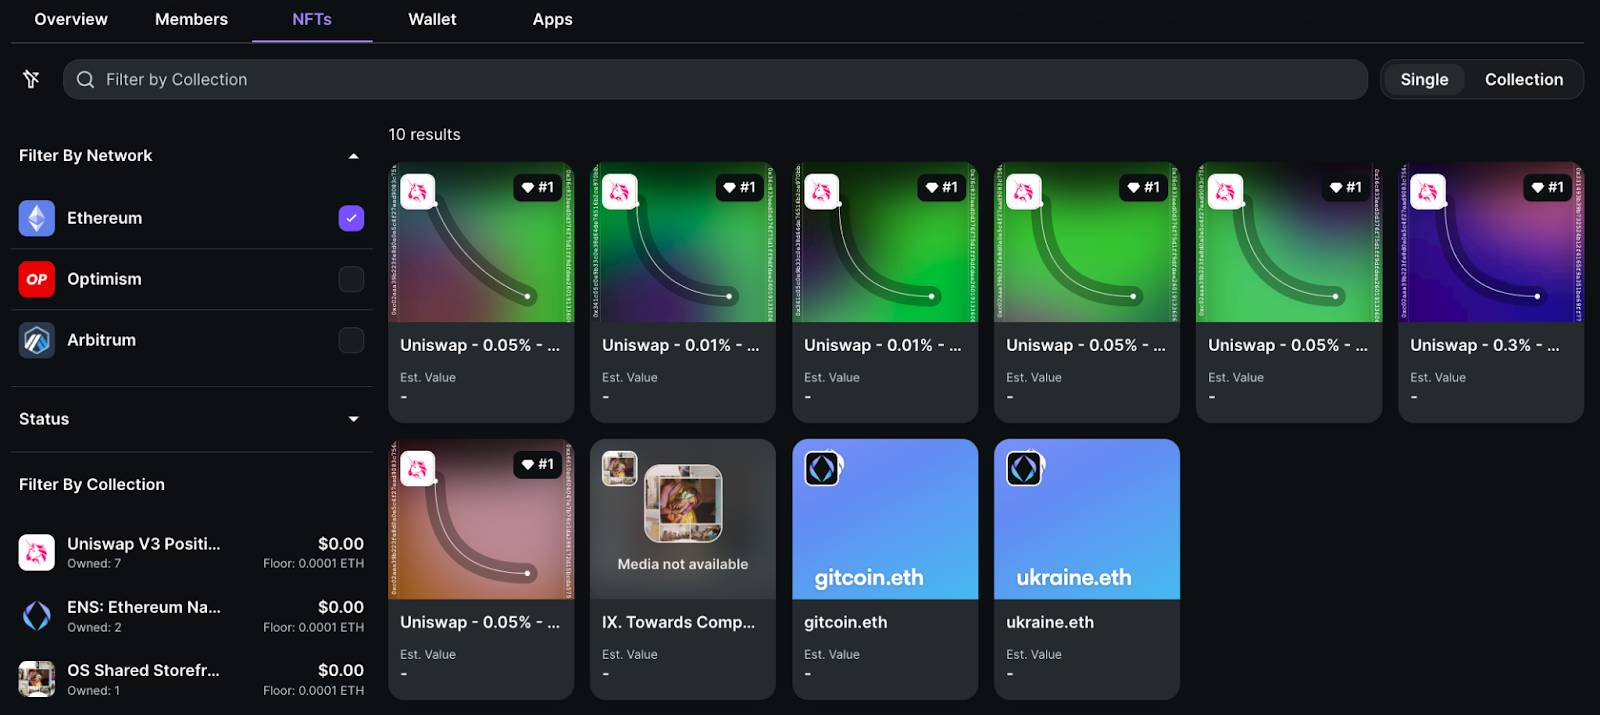Screen dimensions: 1600x715
Task: Expand the Status filter section
Action: (x=353, y=419)
